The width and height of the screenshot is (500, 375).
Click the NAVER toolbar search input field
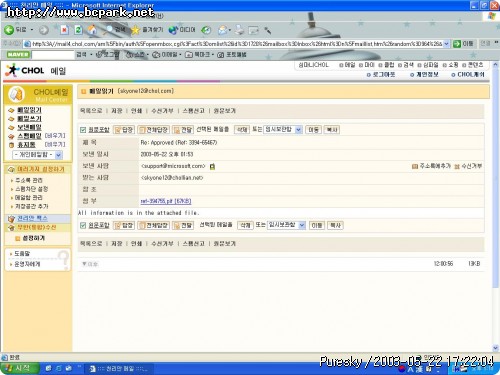52,54
